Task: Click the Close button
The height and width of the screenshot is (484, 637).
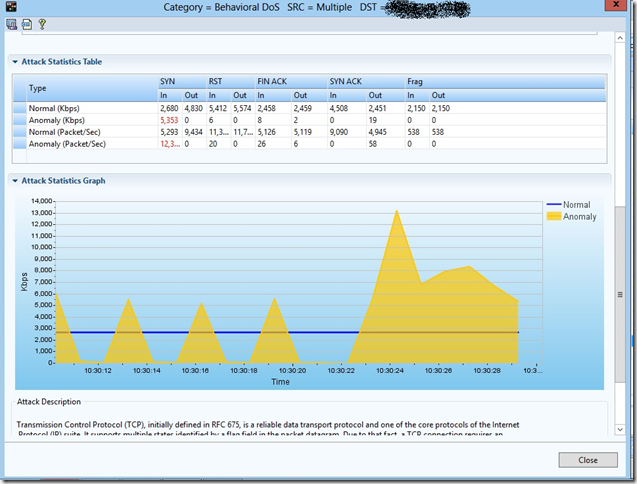Action: (588, 460)
